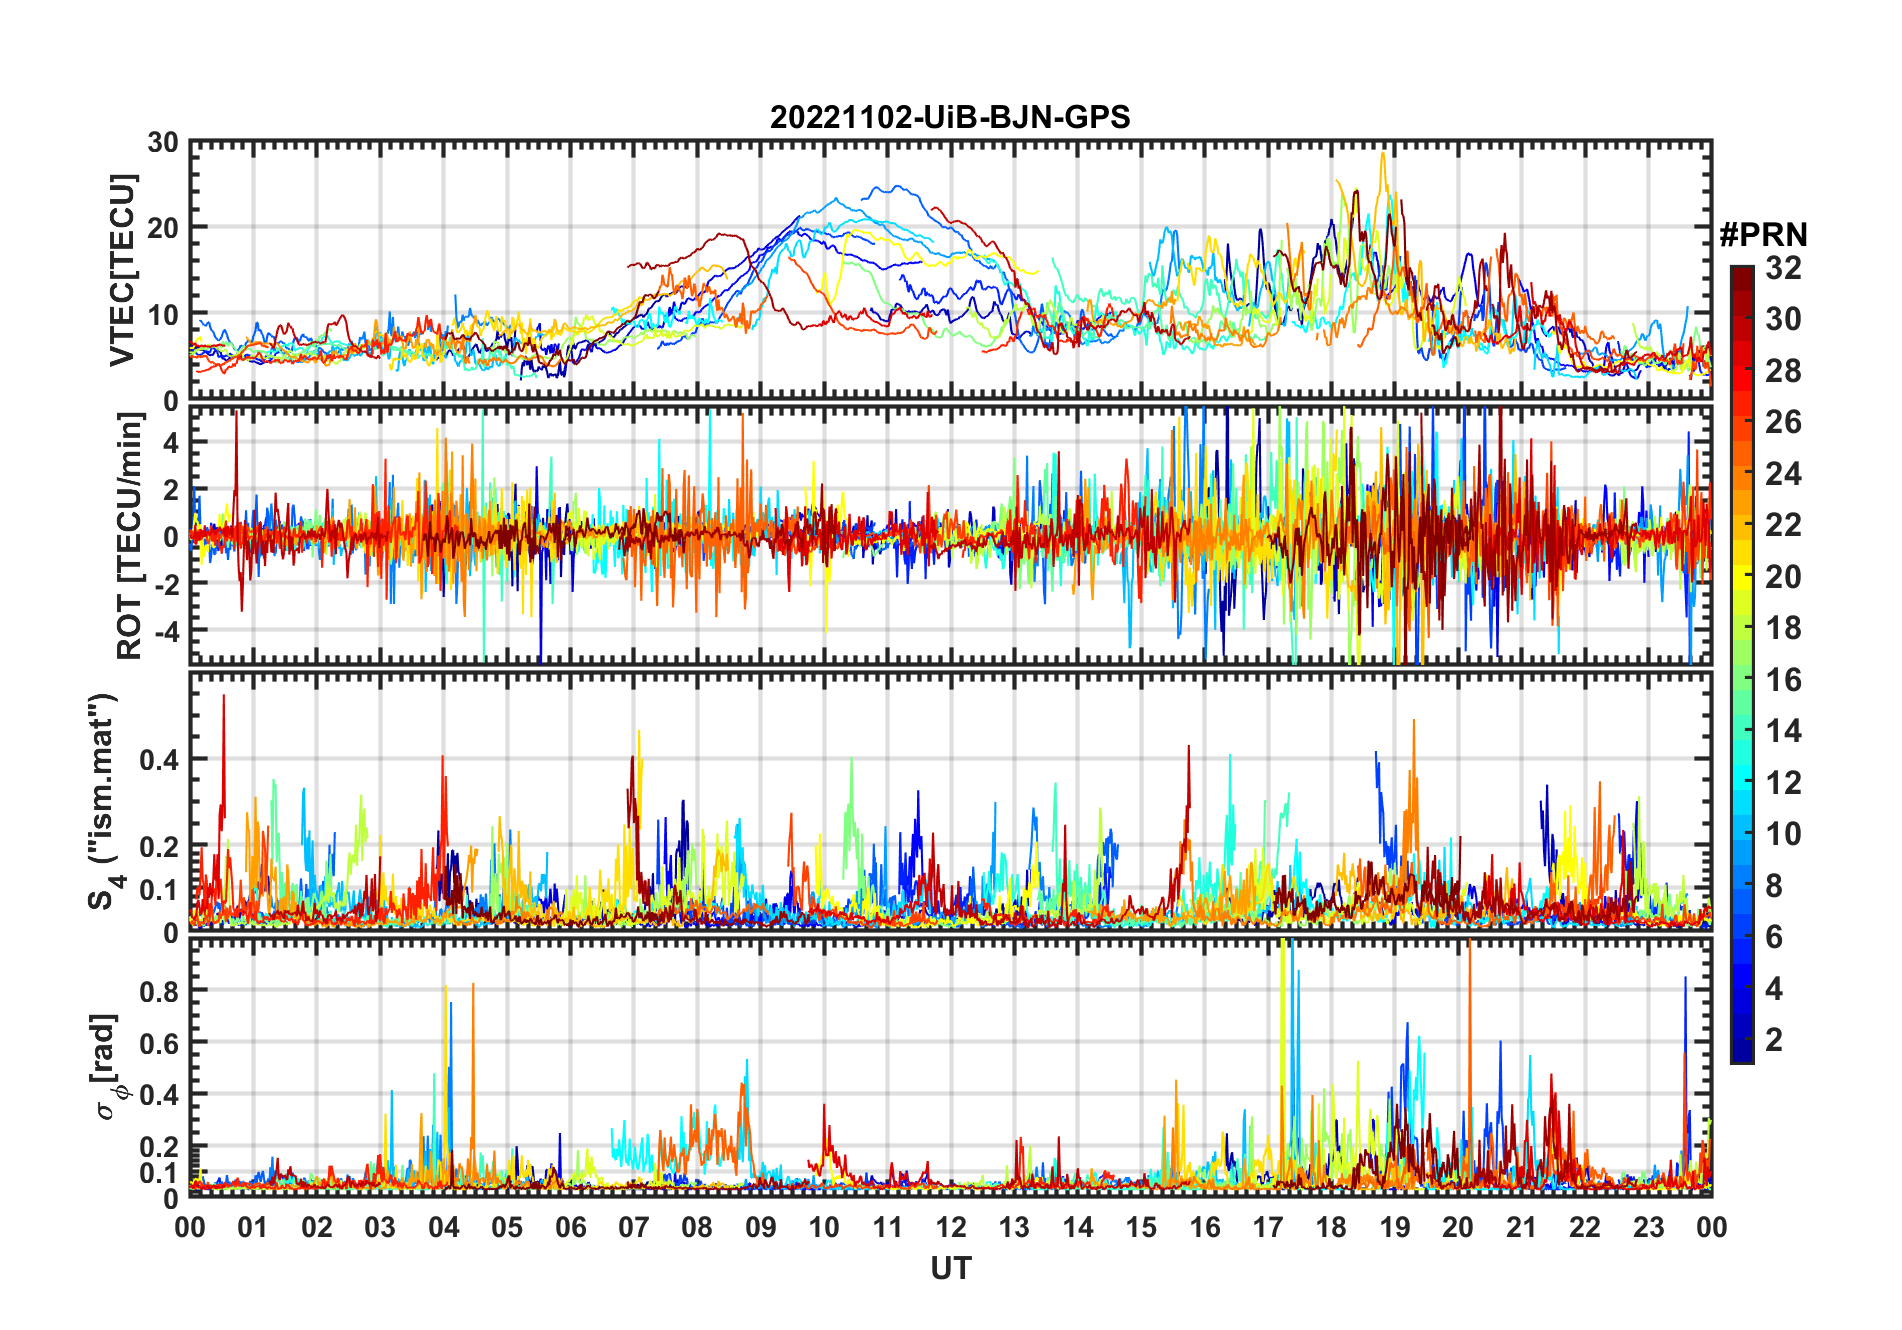
Task: Click hour label 01 on the UT axis
Action: point(253,1227)
